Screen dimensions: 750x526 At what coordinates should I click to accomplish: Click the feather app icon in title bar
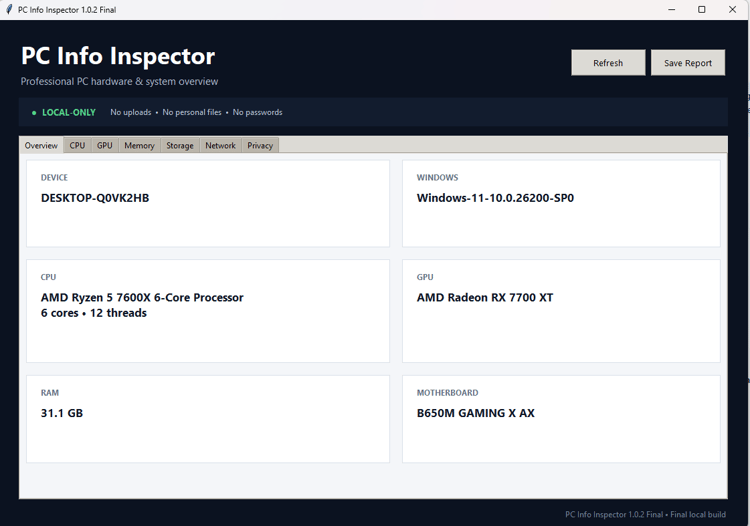tap(9, 10)
